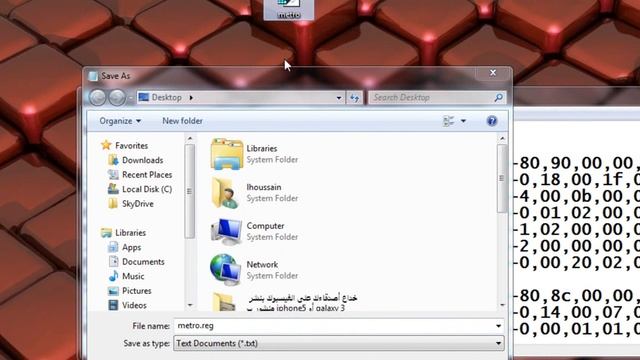Viewport: 640px width, 360px height.
Task: Click the Videos library icon
Action: pyautogui.click(x=113, y=305)
